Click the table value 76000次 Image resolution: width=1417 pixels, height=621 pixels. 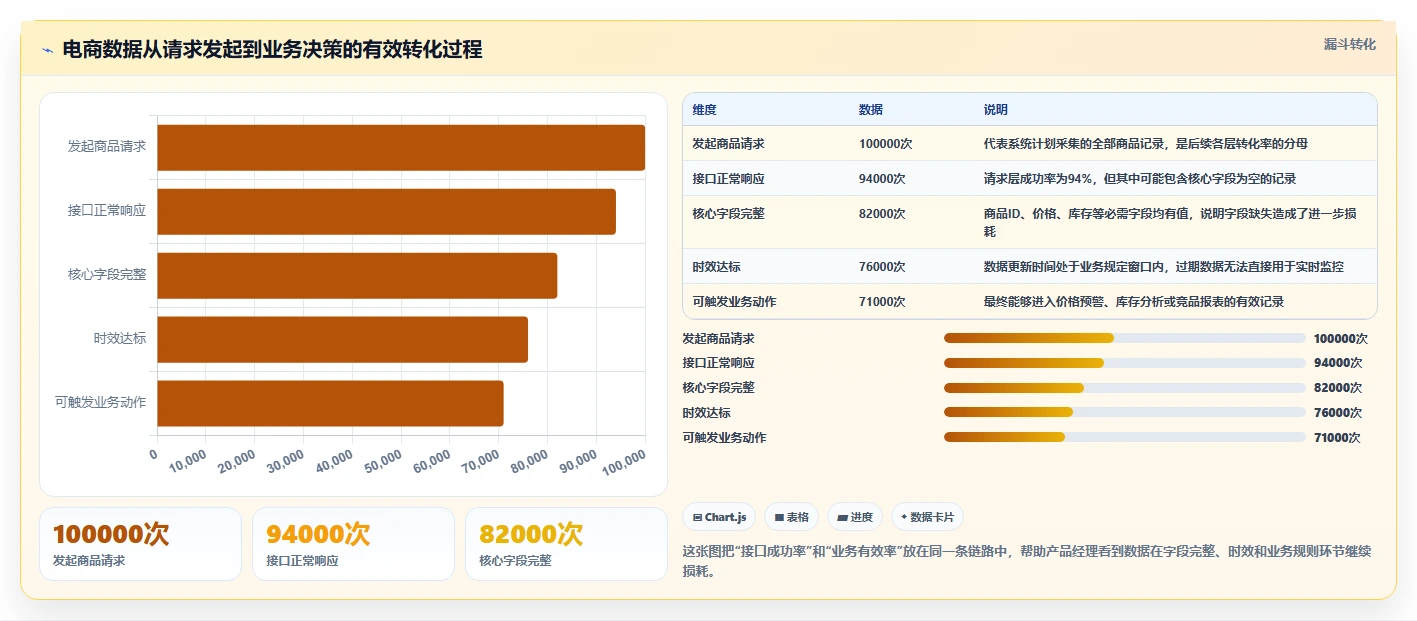click(882, 267)
